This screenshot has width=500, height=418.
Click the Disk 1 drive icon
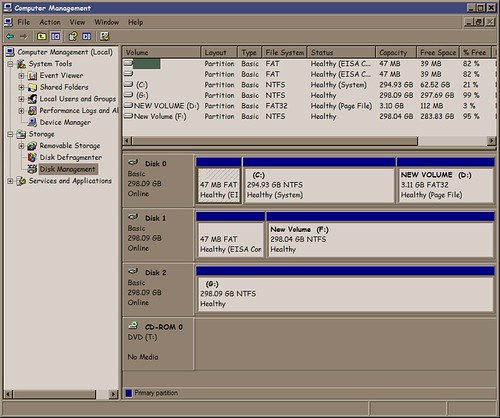tap(133, 217)
